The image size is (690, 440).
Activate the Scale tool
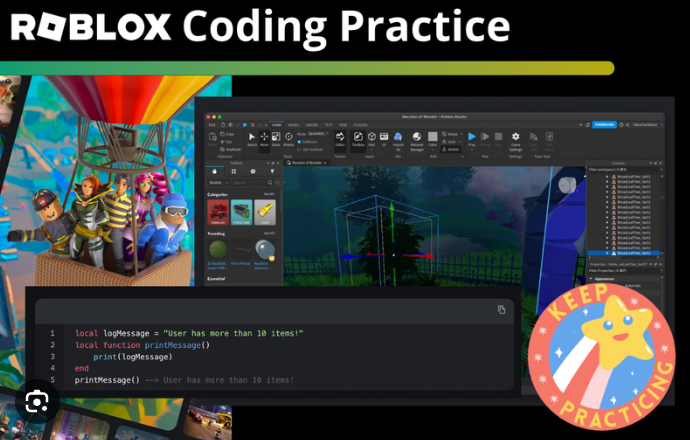tap(276, 139)
